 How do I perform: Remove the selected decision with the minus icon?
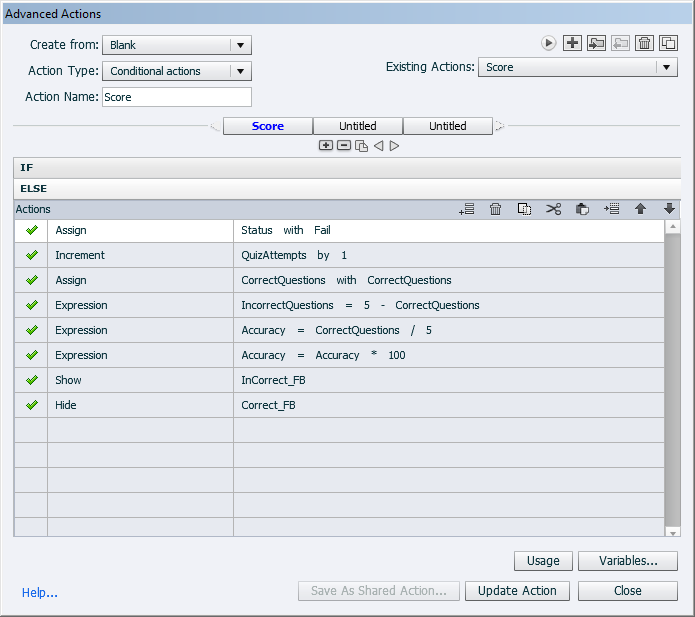(x=343, y=146)
